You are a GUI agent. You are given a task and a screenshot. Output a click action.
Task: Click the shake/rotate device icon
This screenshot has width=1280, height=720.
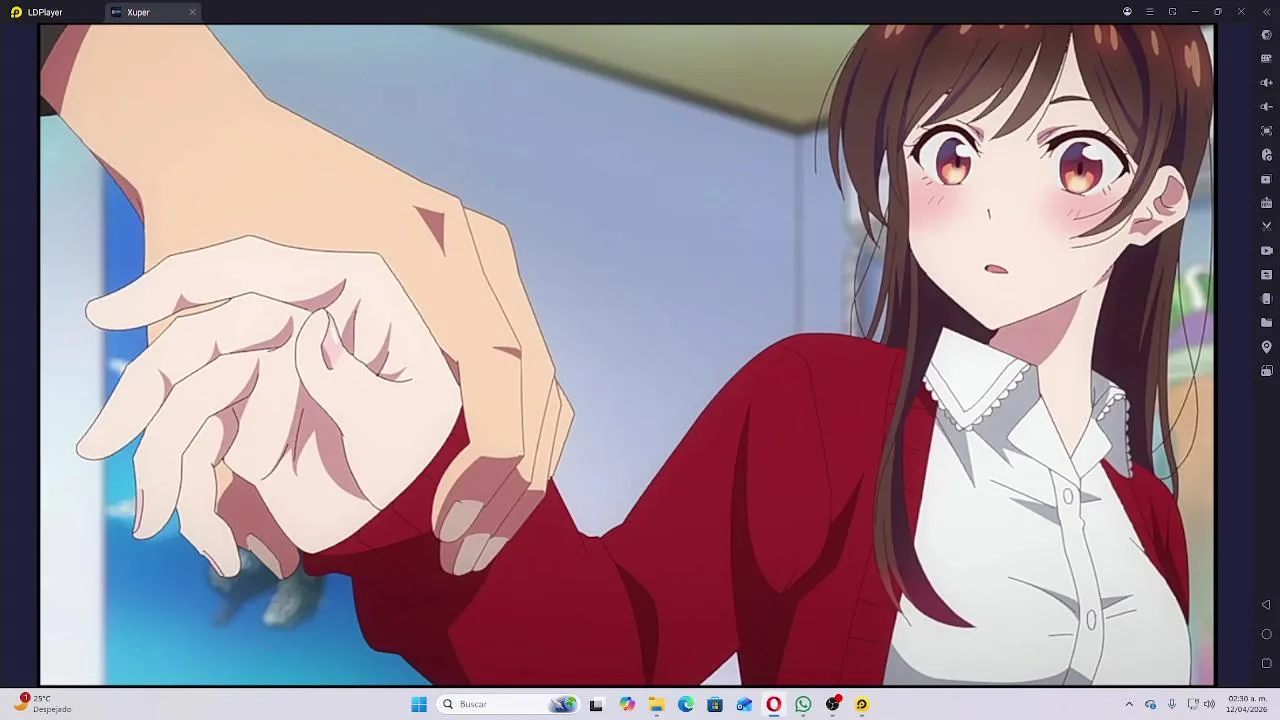[x=1267, y=299]
